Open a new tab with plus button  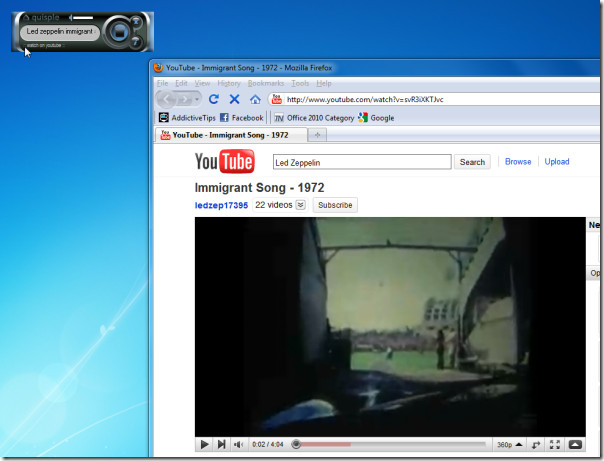coord(317,135)
